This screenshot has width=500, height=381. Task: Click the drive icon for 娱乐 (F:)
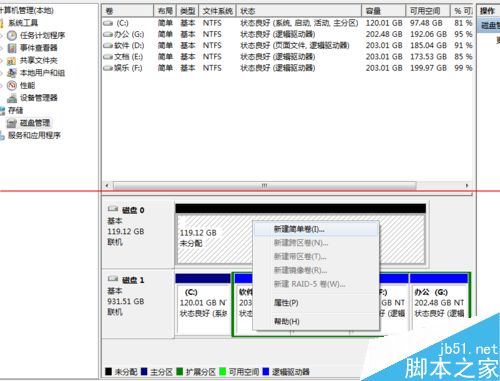click(x=108, y=68)
